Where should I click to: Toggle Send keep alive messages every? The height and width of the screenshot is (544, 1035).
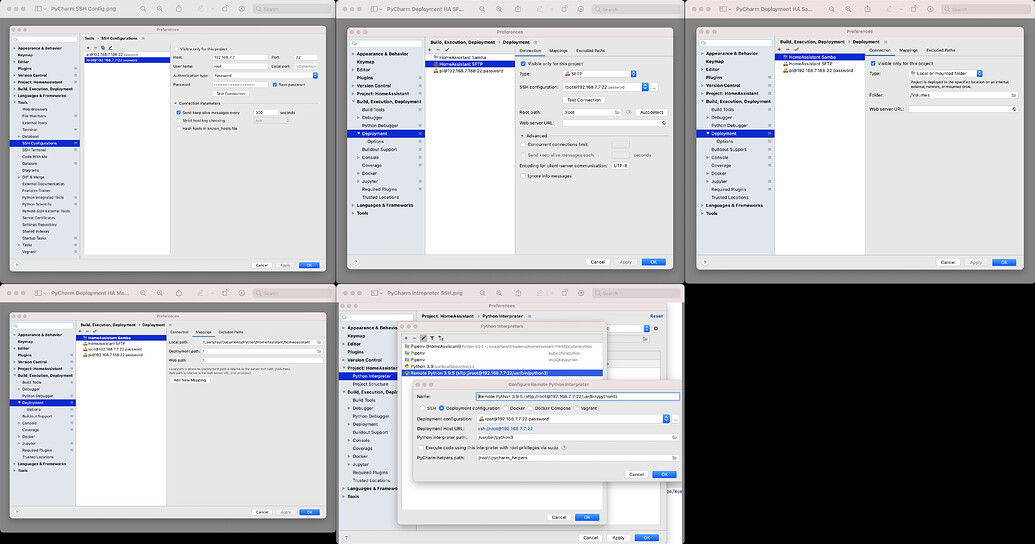pos(179,113)
